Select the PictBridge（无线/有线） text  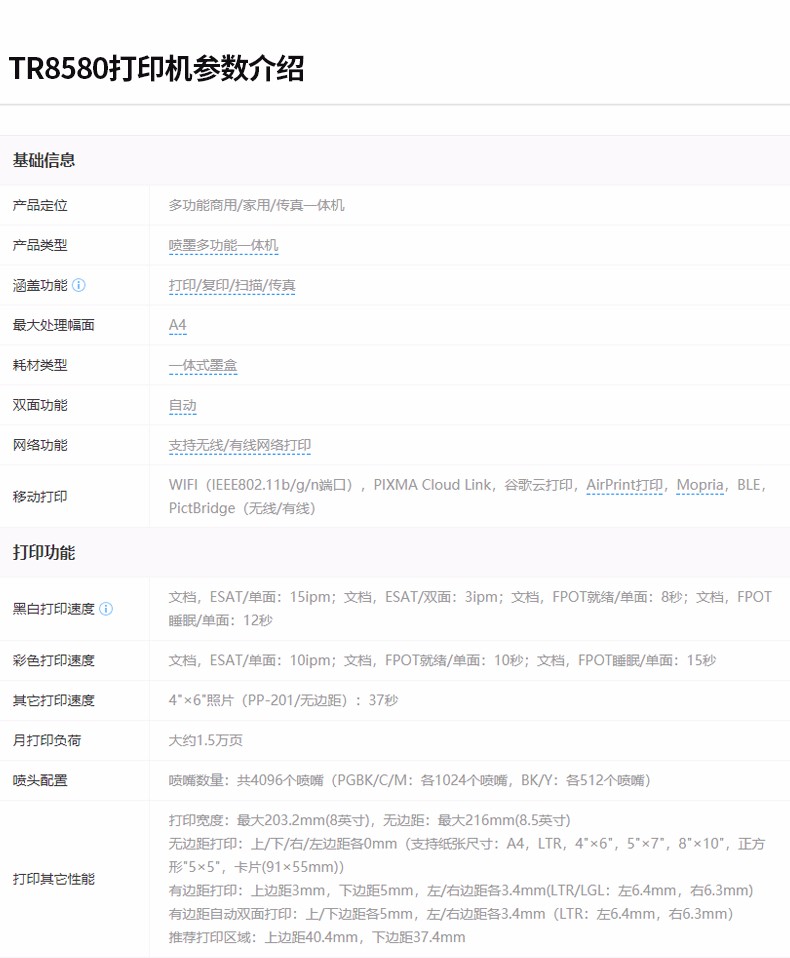(242, 508)
